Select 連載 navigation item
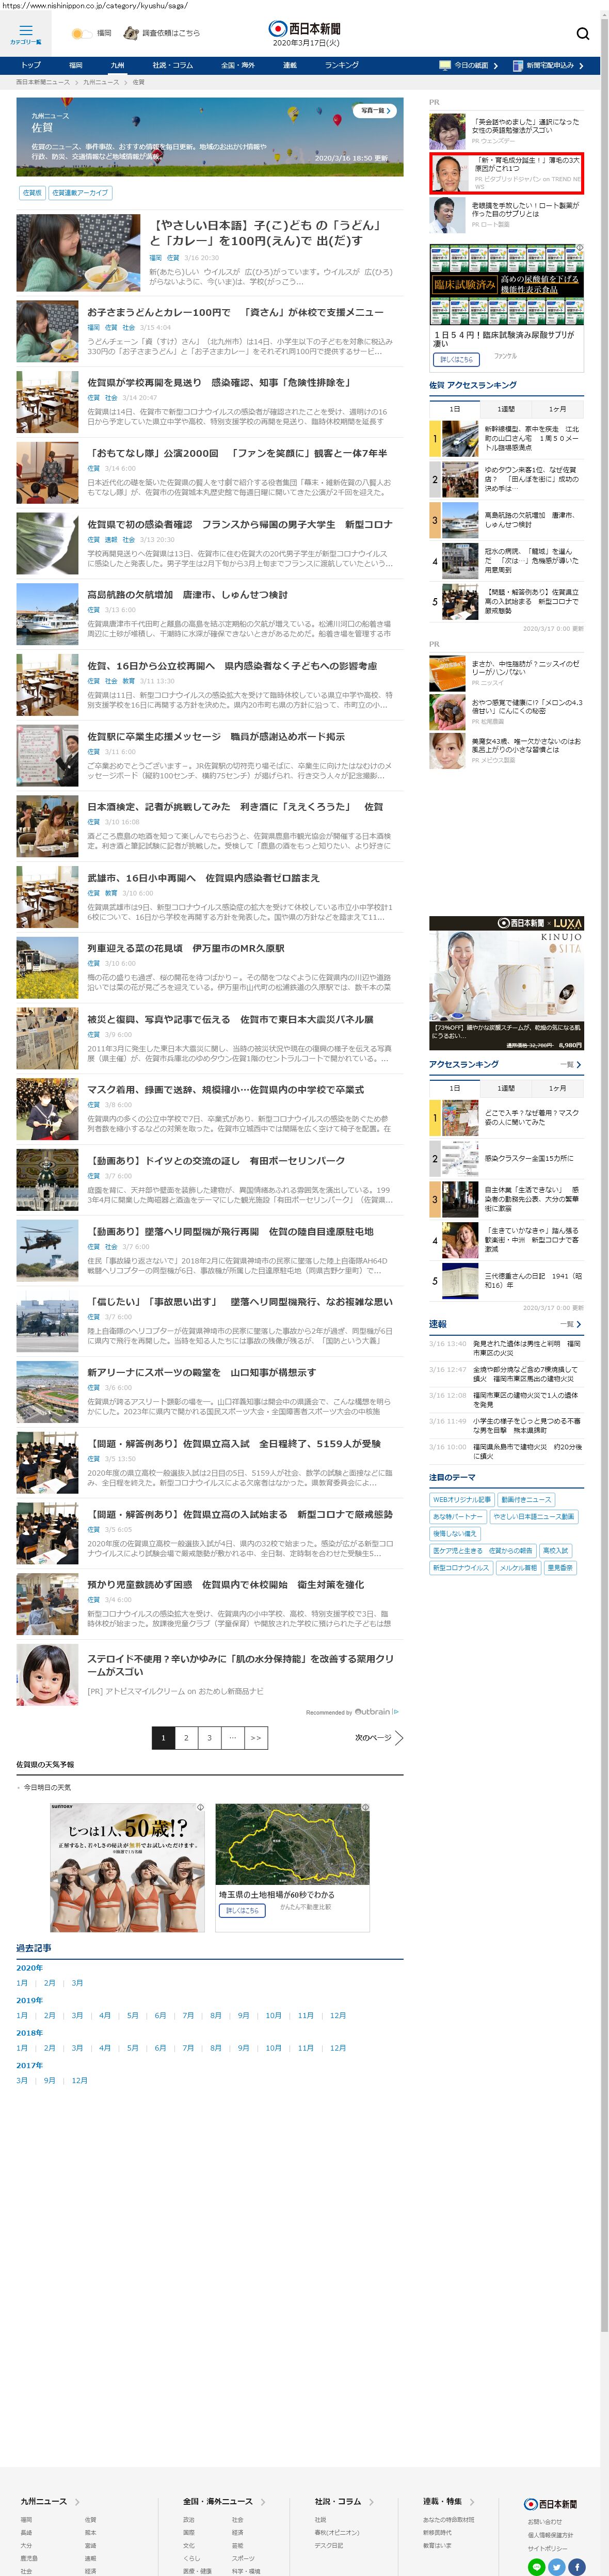This screenshot has height=2576, width=609. [290, 65]
